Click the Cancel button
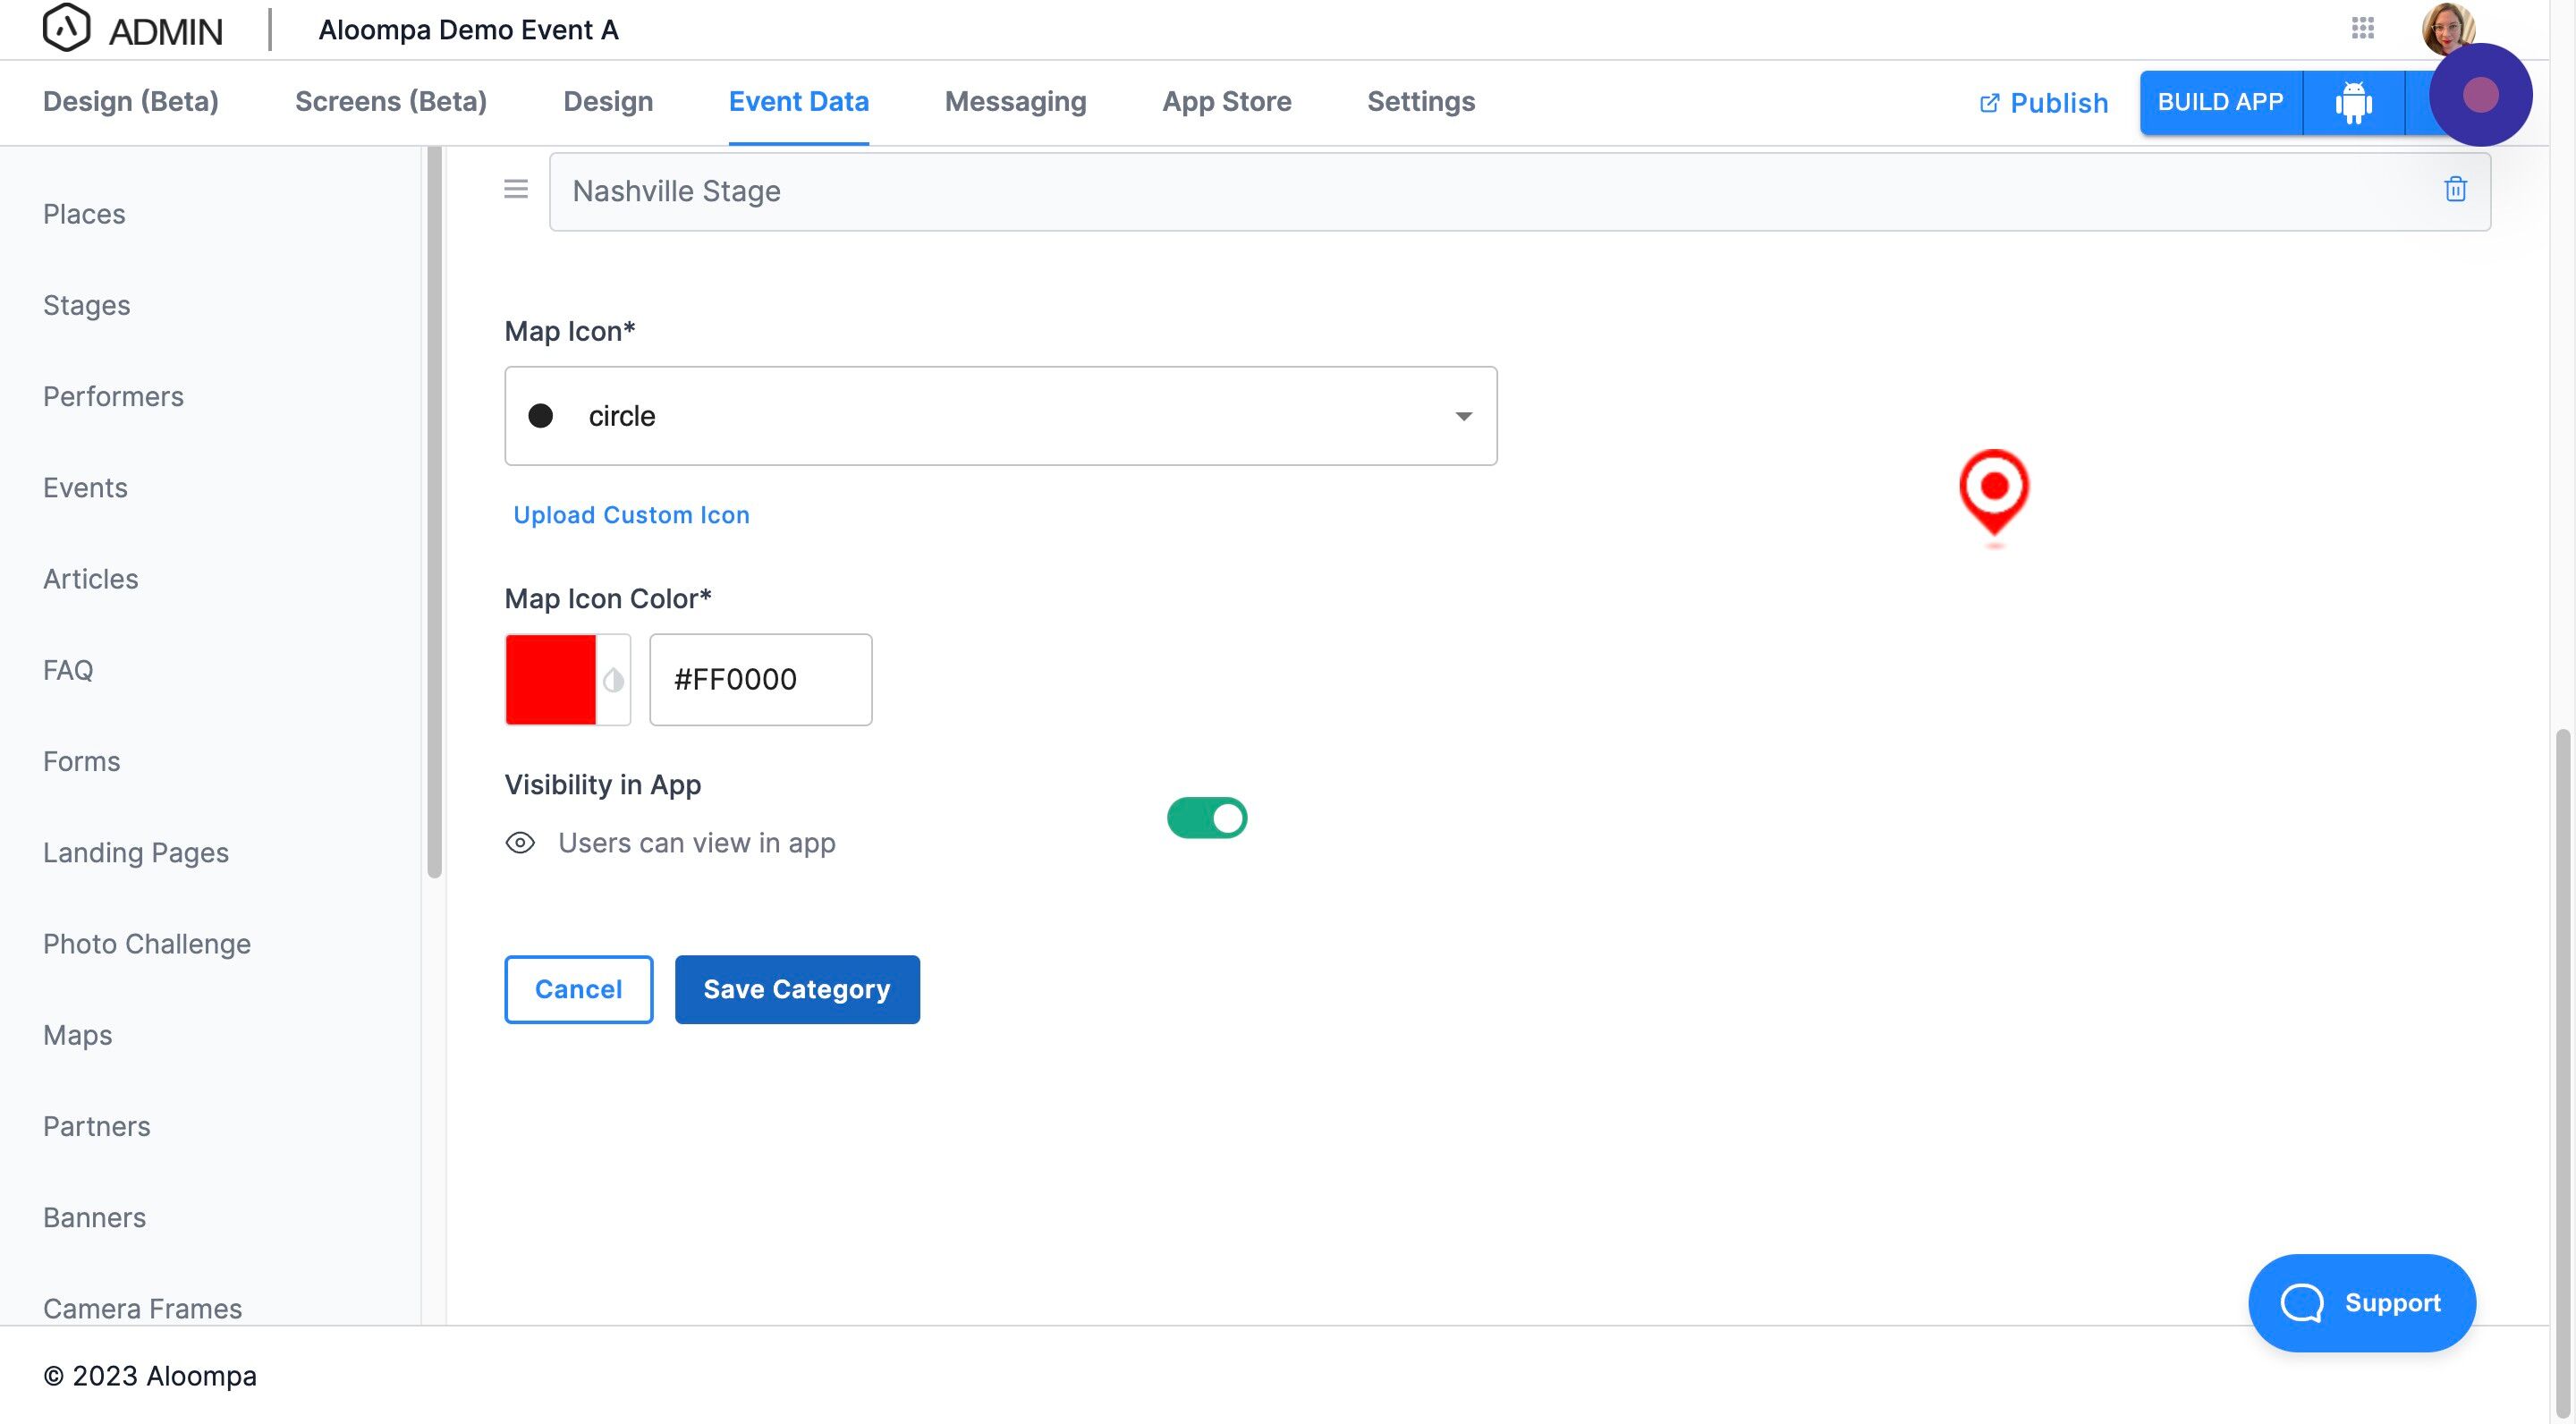The width and height of the screenshot is (2576, 1424). click(578, 989)
